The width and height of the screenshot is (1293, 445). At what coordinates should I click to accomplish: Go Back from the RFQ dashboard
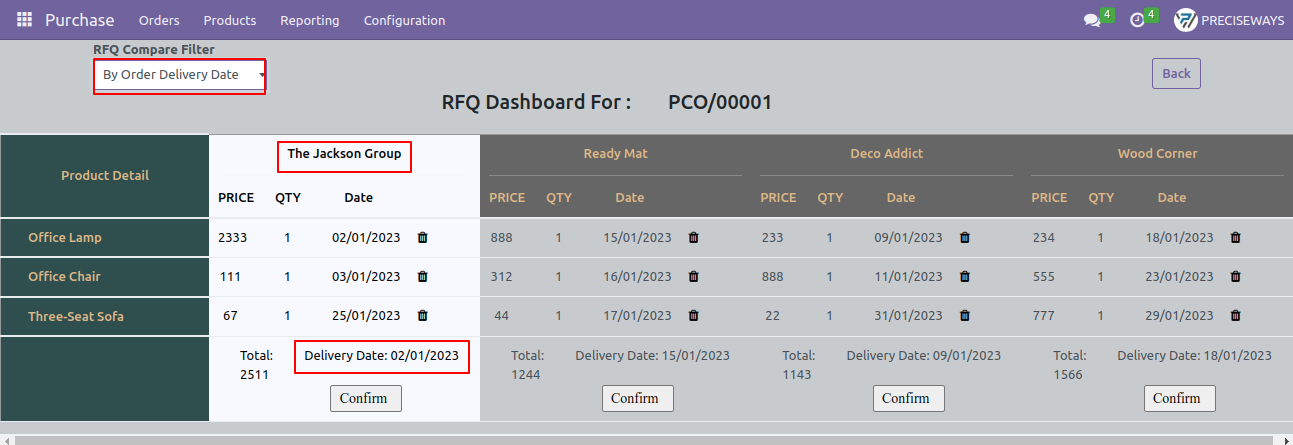[x=1177, y=73]
